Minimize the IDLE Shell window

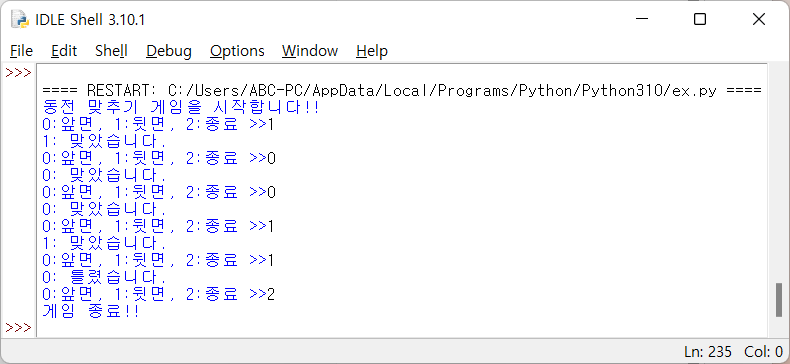(x=641, y=20)
